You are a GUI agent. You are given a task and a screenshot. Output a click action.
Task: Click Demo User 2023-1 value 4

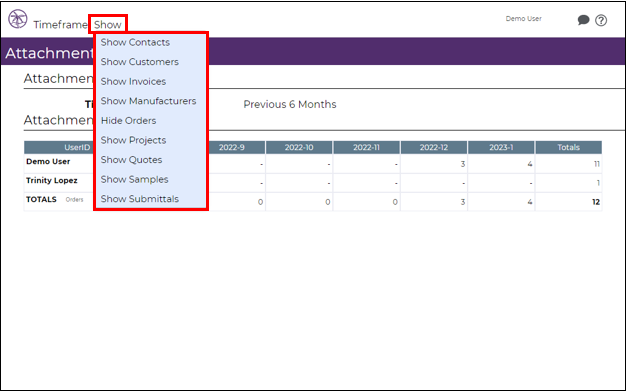pyautogui.click(x=530, y=164)
